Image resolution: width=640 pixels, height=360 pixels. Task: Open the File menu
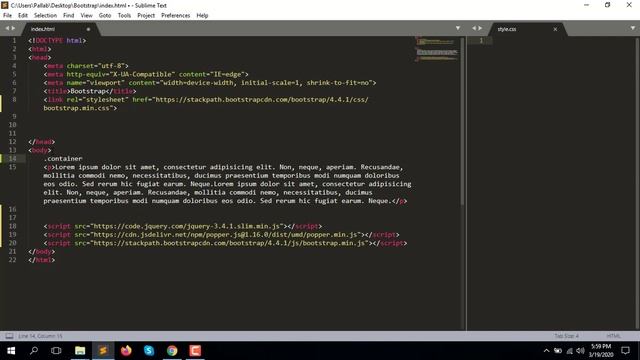[x=7, y=16]
